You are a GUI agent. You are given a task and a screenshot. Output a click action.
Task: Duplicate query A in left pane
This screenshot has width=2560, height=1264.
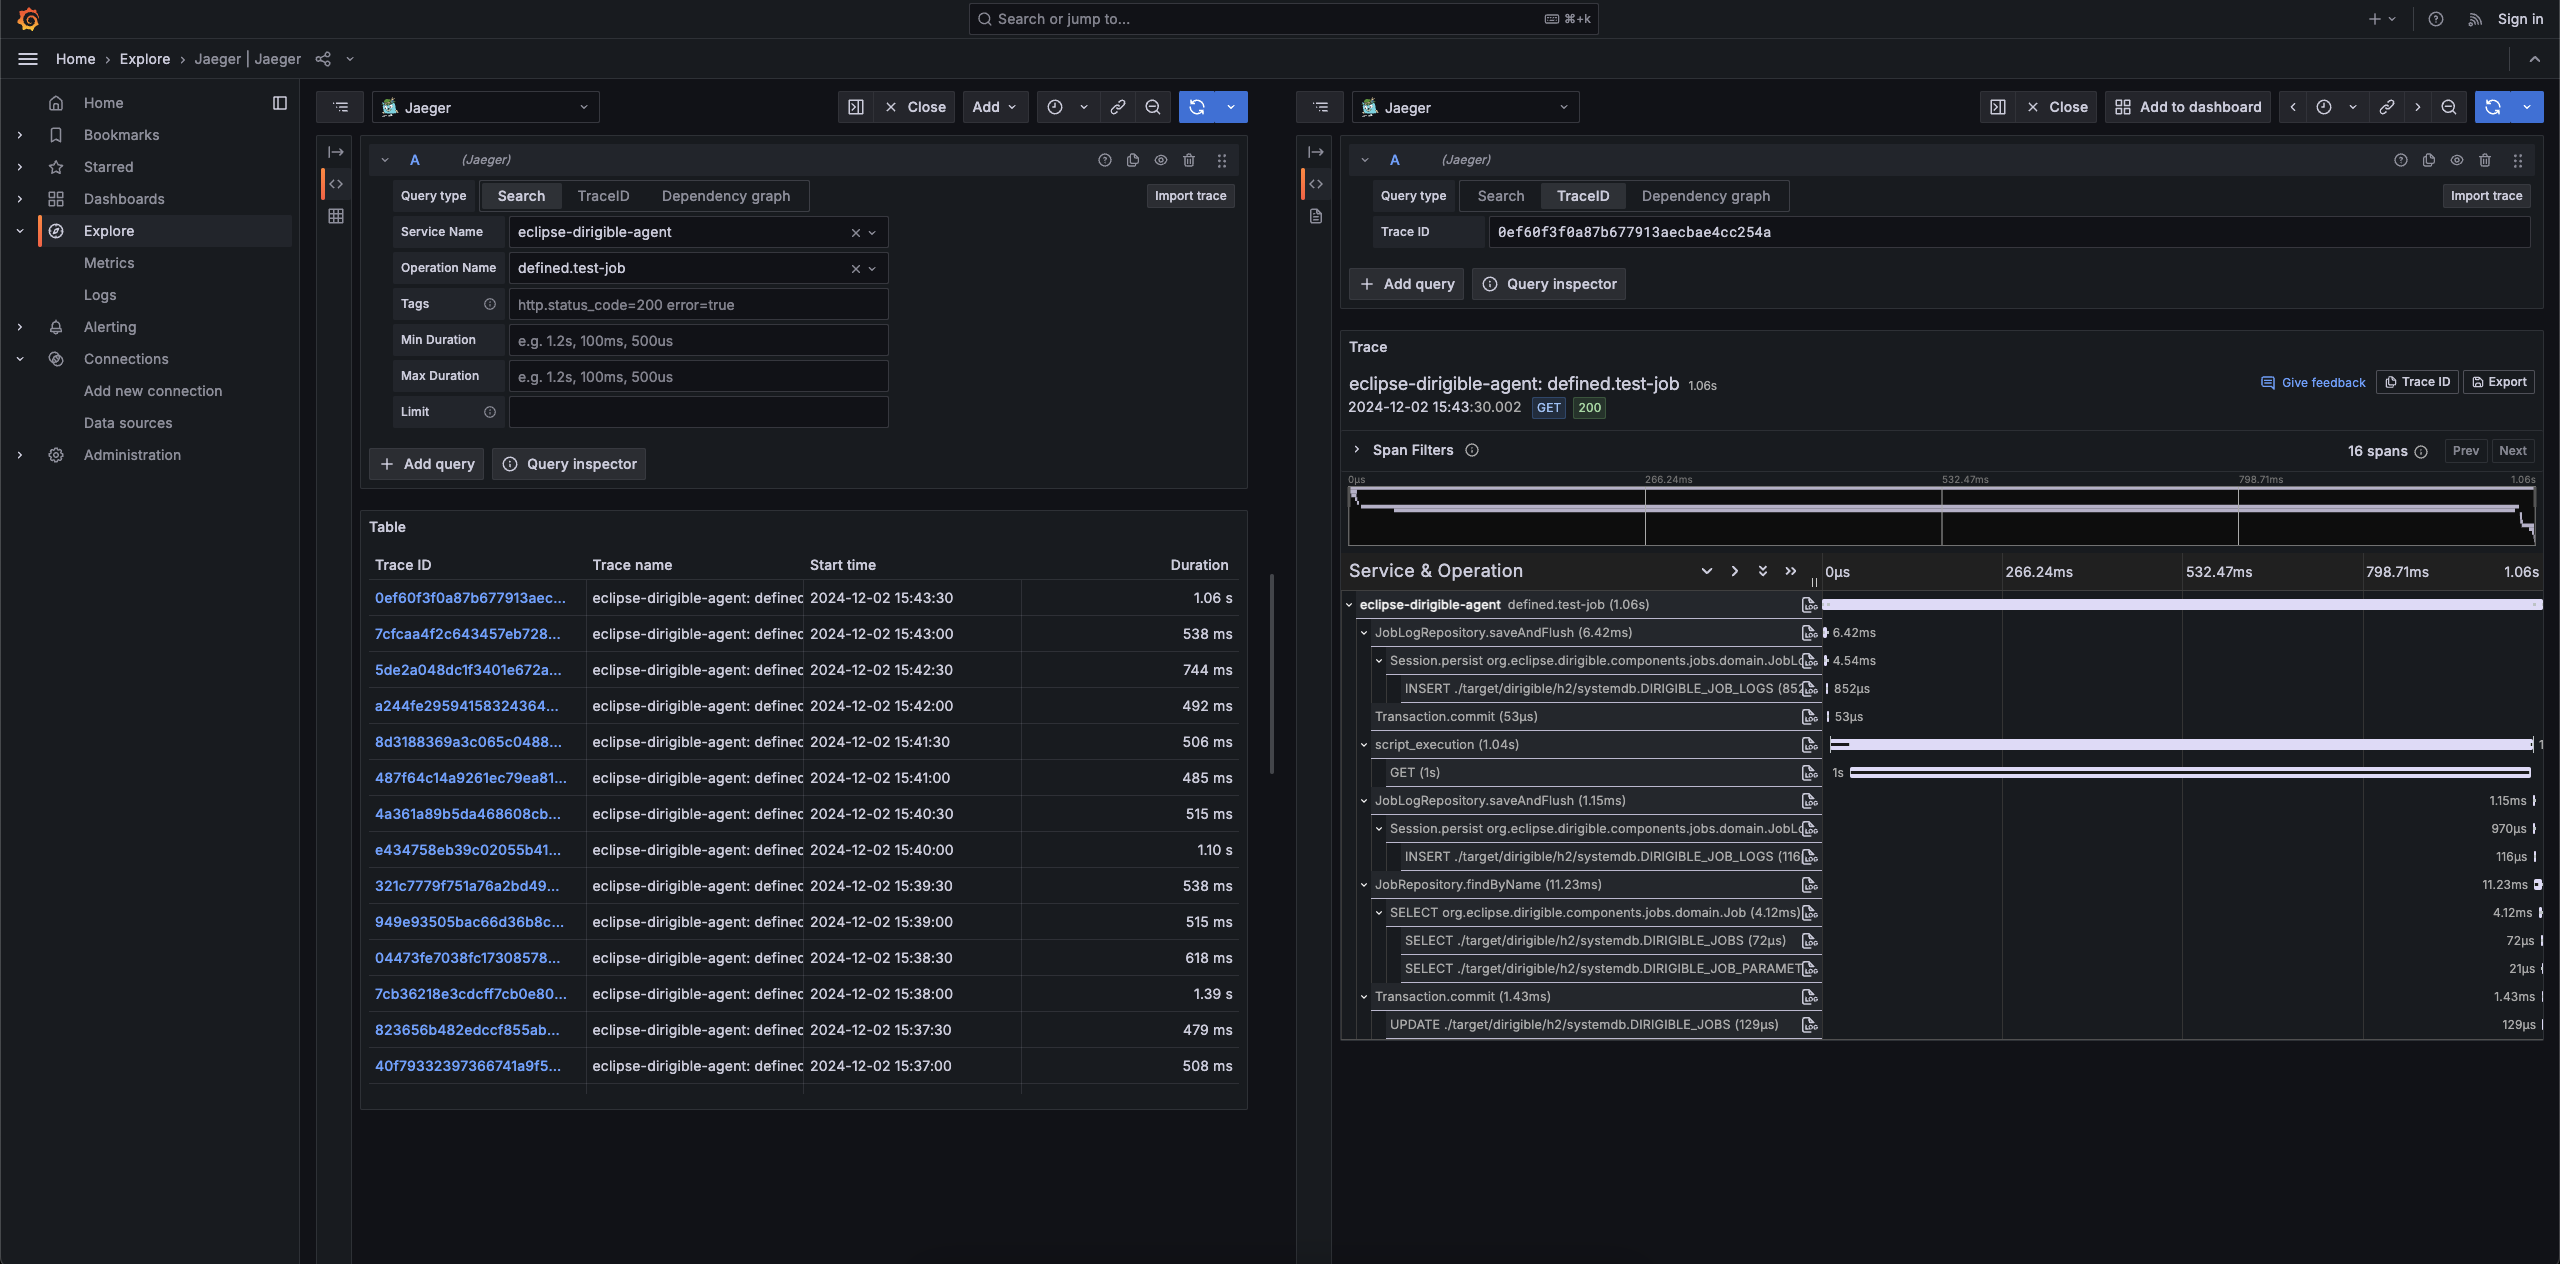pos(1133,160)
